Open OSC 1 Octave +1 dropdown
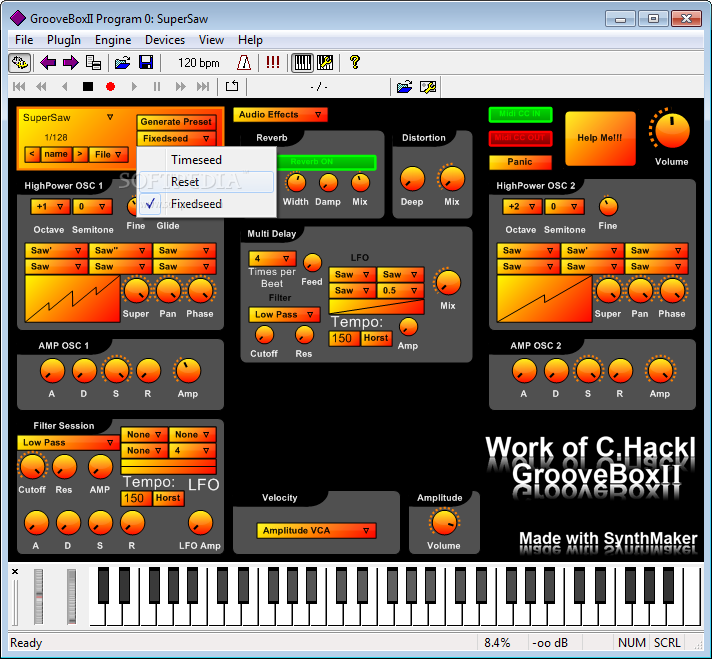The width and height of the screenshot is (712, 659). 50,207
